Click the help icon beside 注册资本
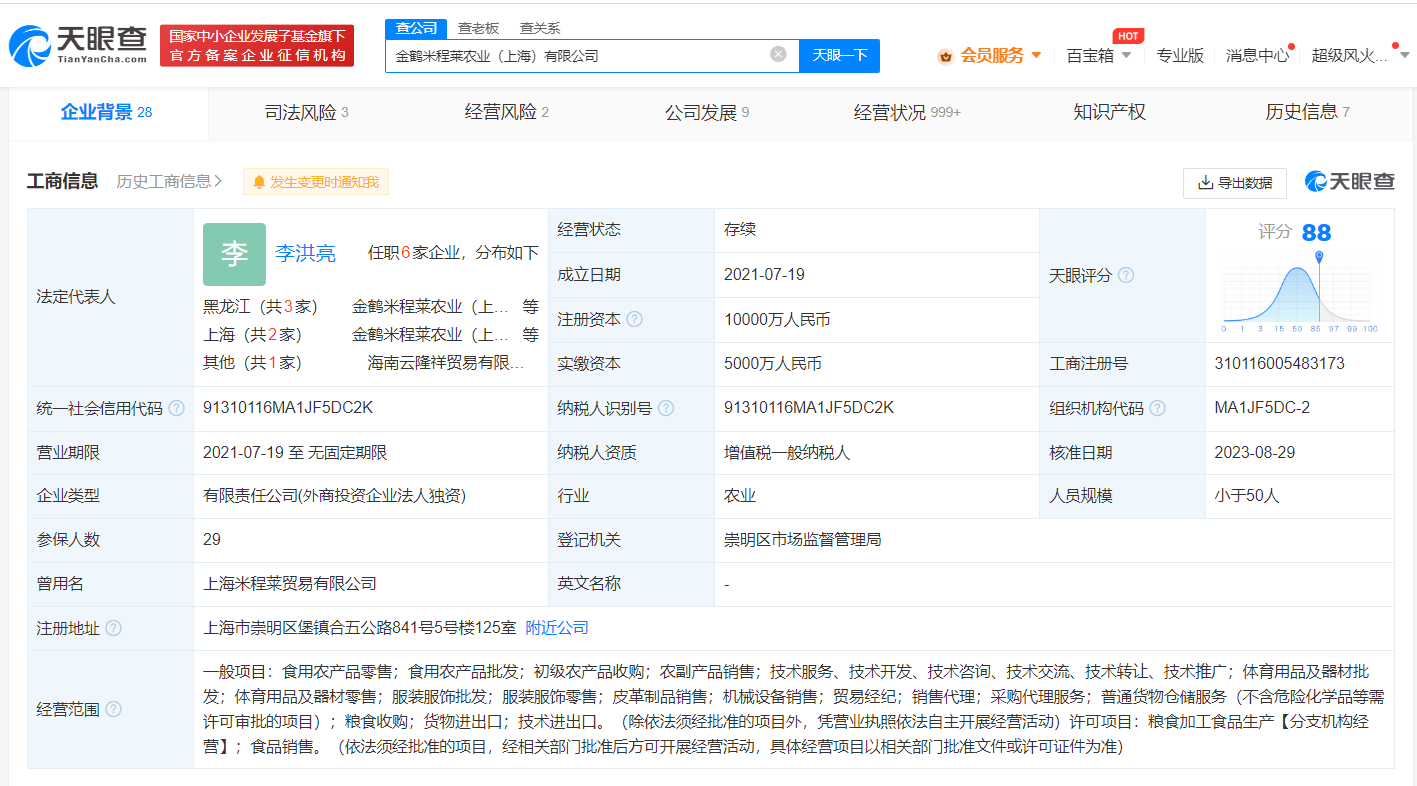This screenshot has width=1417, height=786. click(634, 320)
